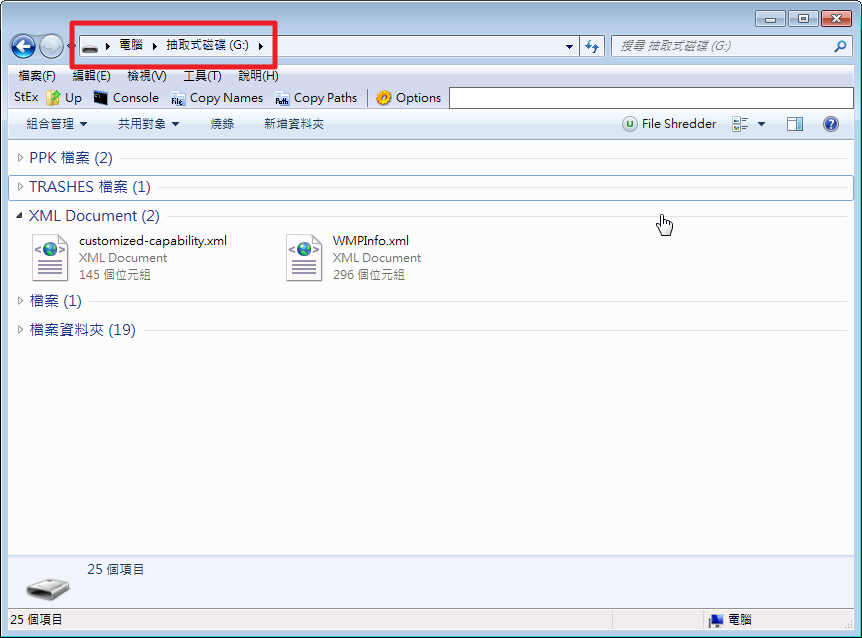This screenshot has width=862, height=638.
Task: Expand the 檔案資料夾 (19) group
Action: 20,329
